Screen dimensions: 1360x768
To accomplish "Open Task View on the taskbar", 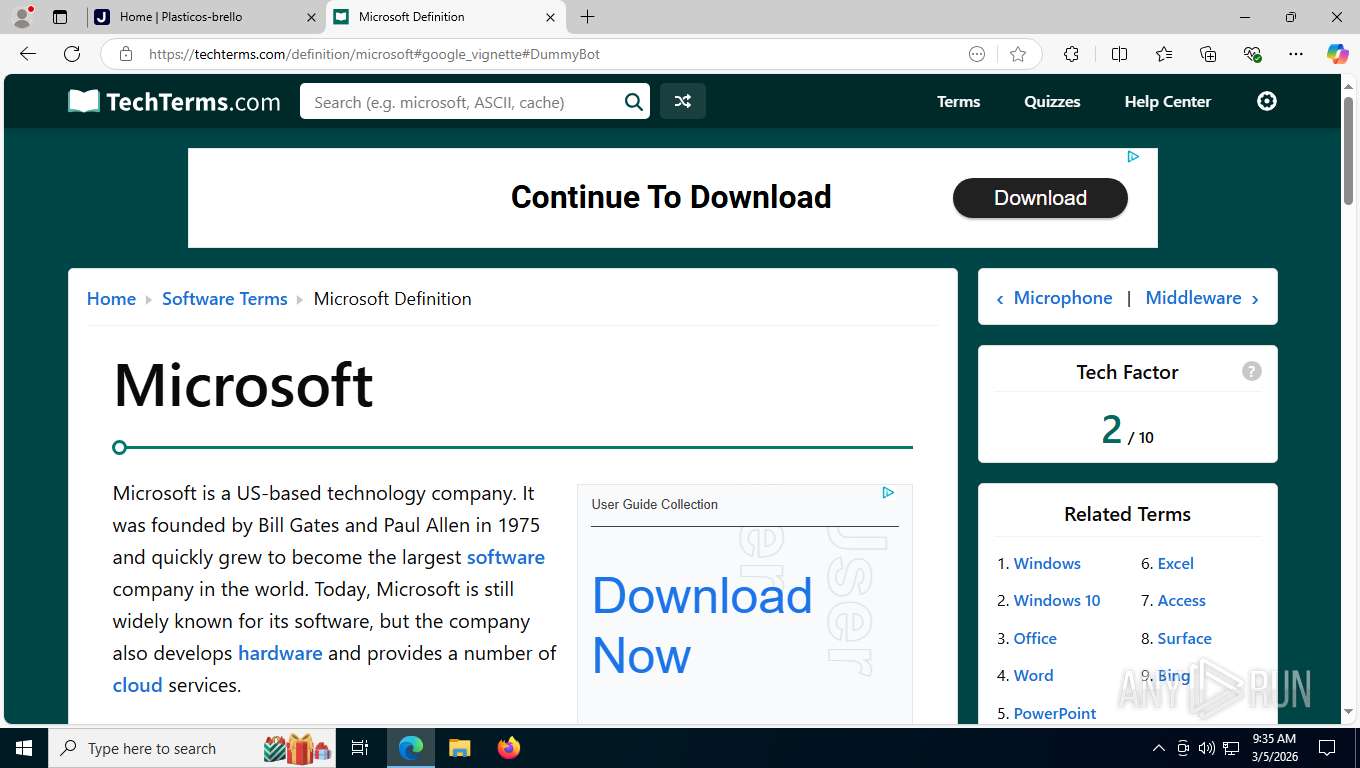I will 360,748.
